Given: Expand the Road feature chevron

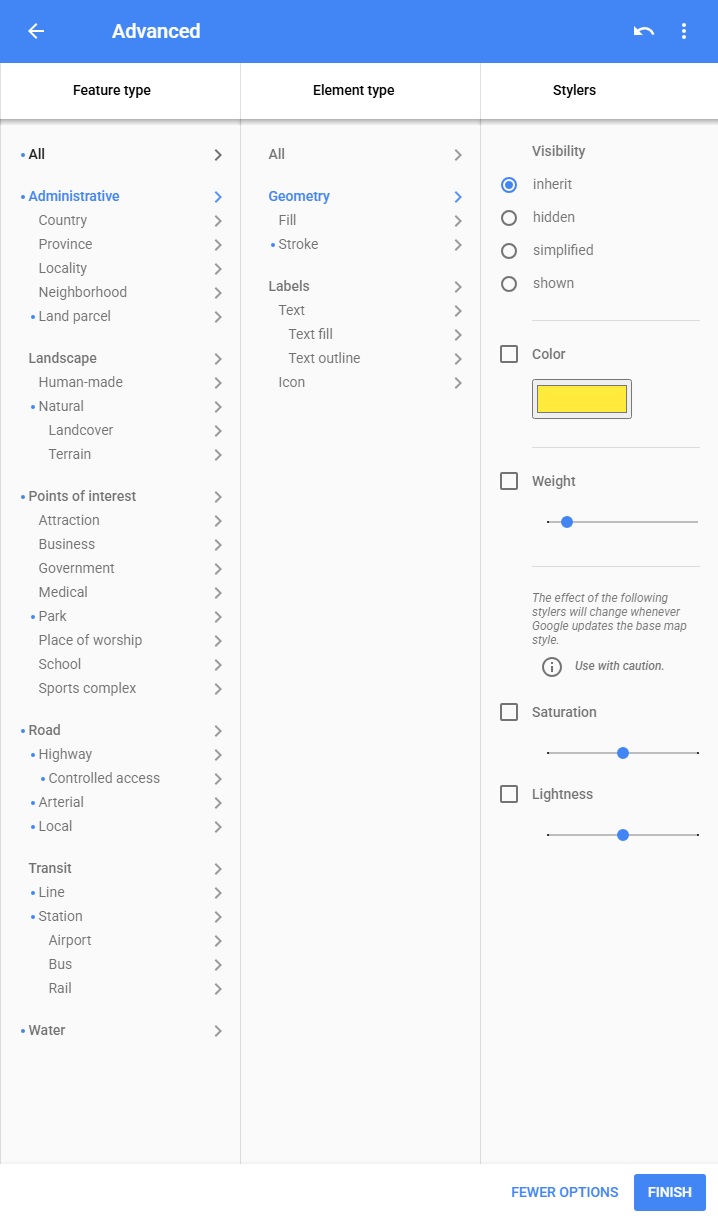Looking at the screenshot, I should coord(217,731).
